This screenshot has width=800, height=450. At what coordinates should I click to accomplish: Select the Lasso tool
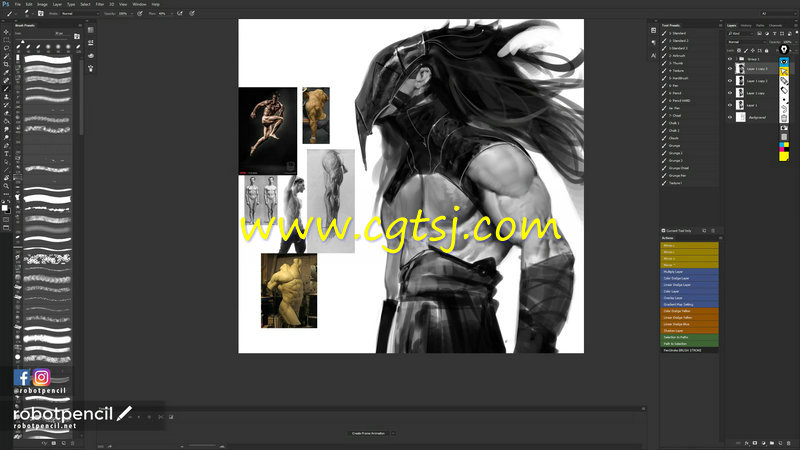6,48
